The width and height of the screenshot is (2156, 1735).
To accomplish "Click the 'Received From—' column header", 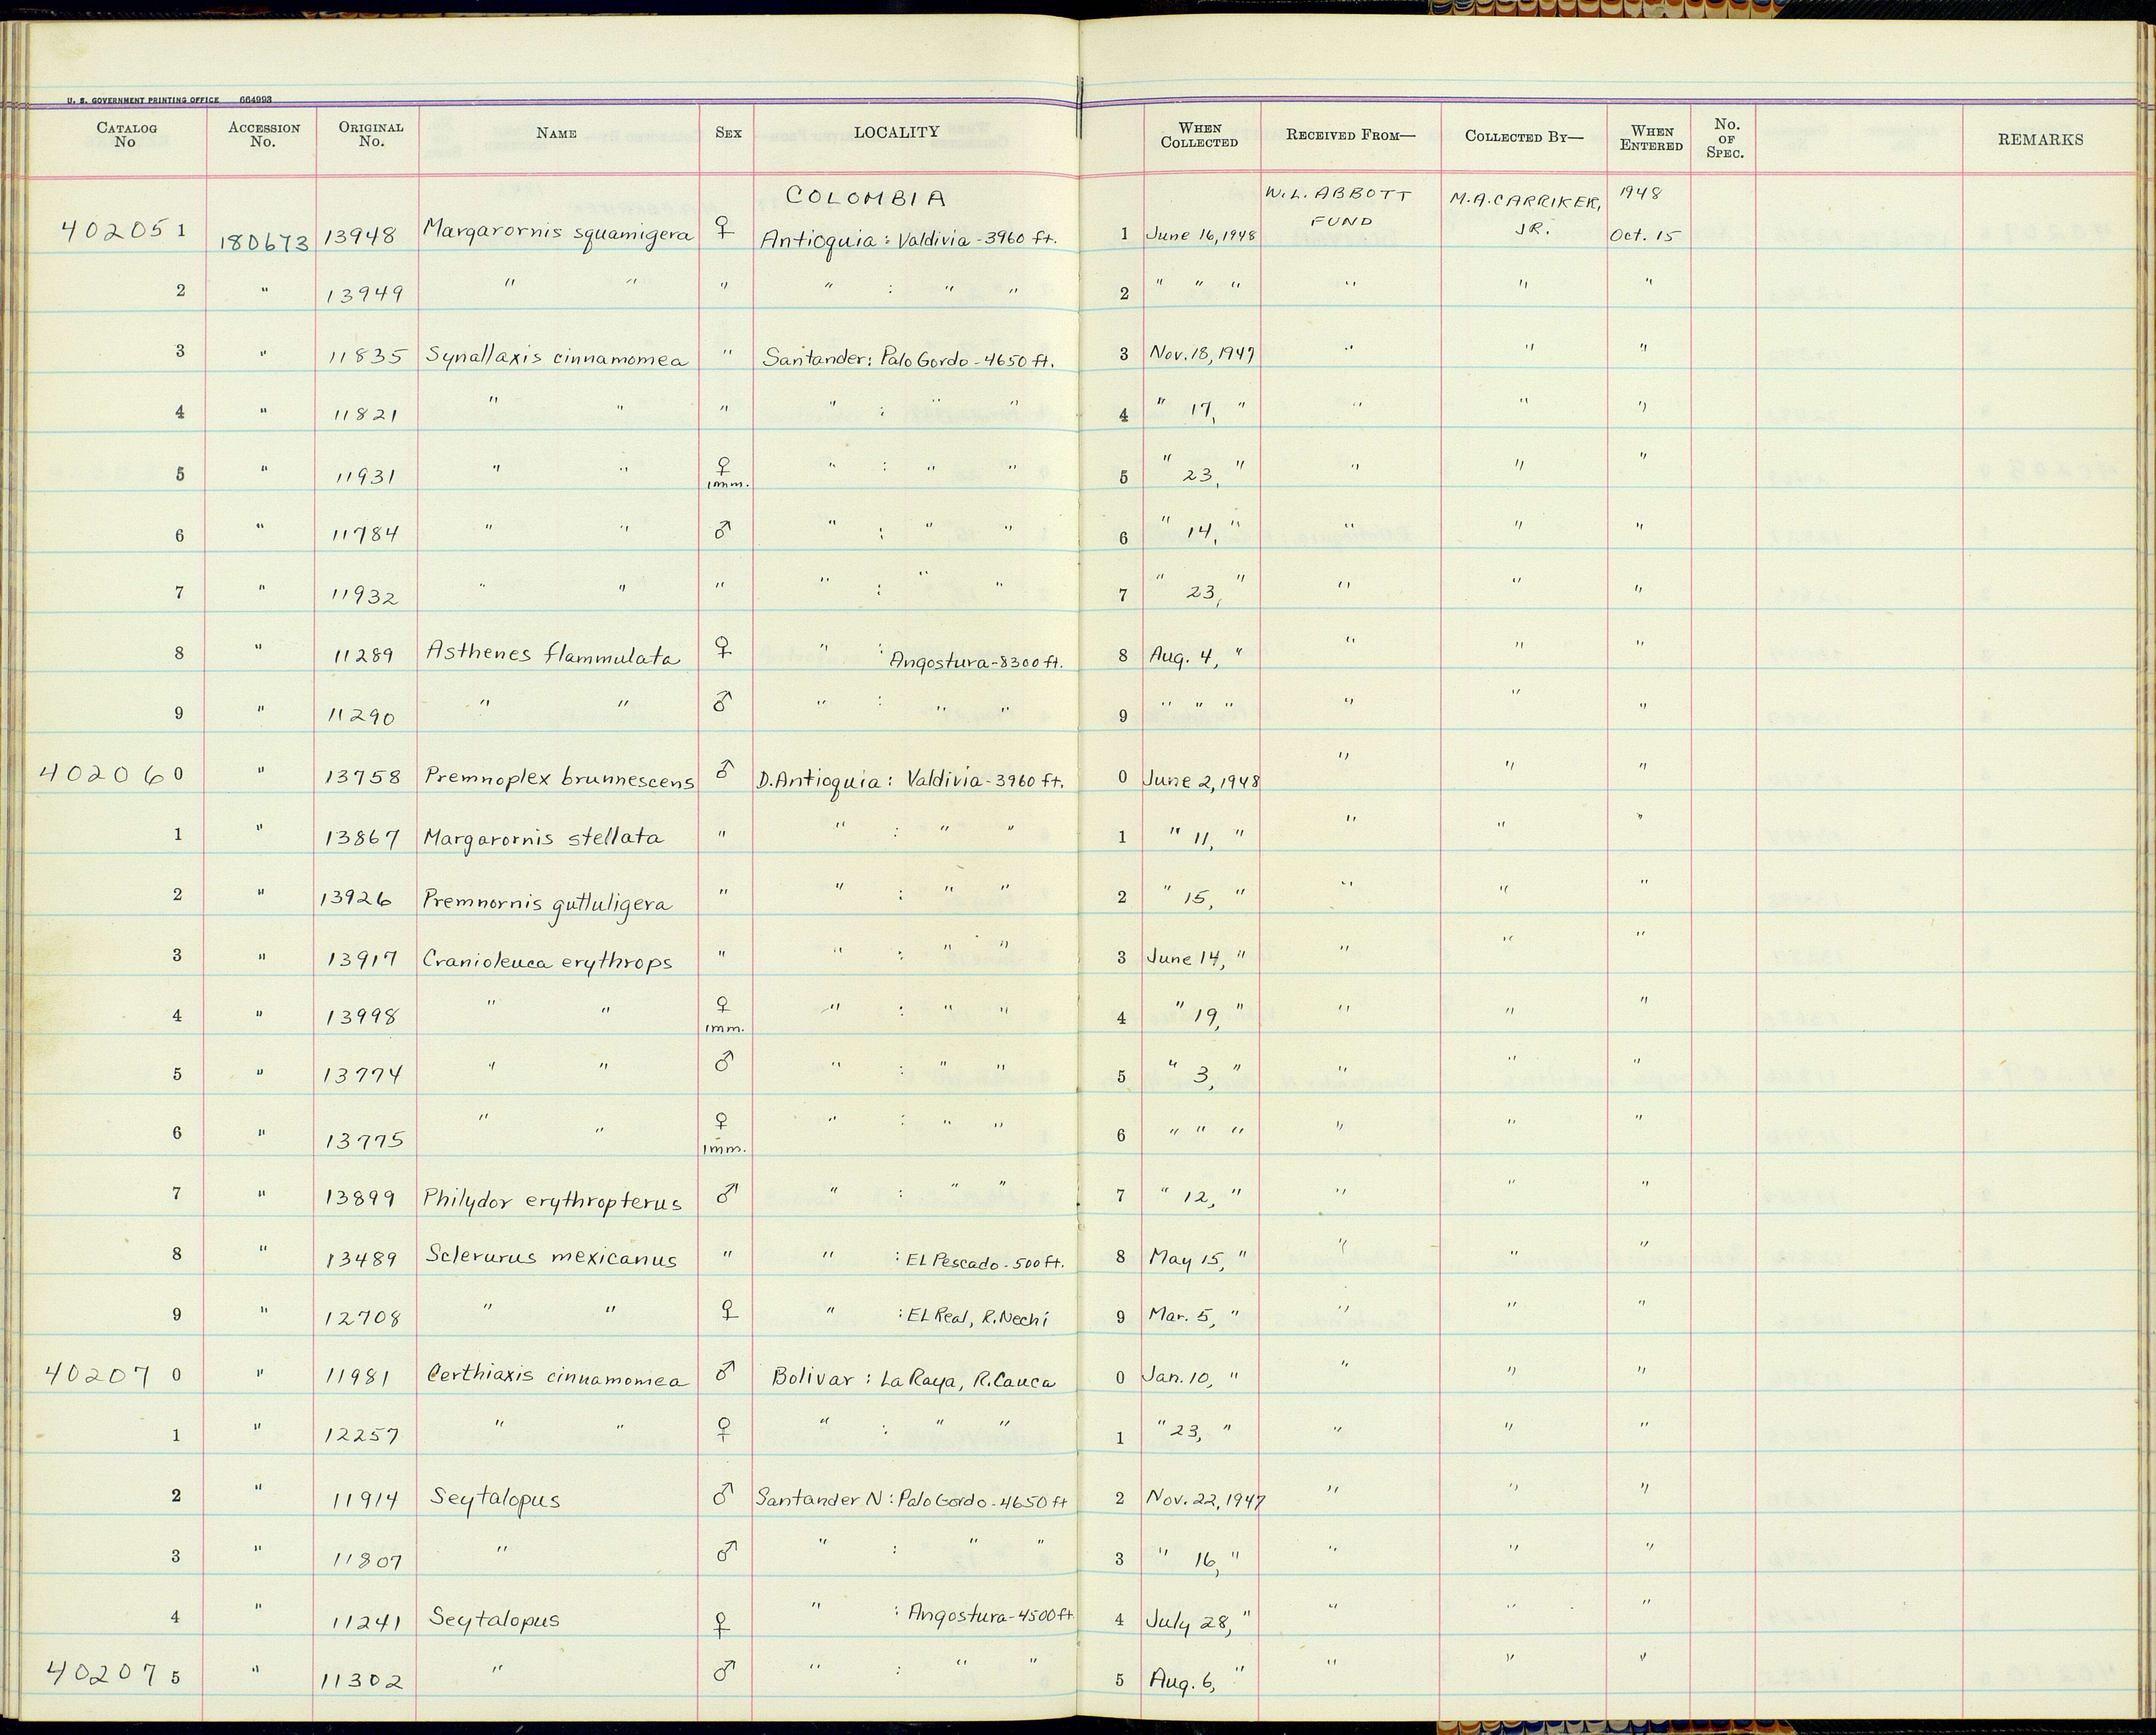I will coord(1351,135).
